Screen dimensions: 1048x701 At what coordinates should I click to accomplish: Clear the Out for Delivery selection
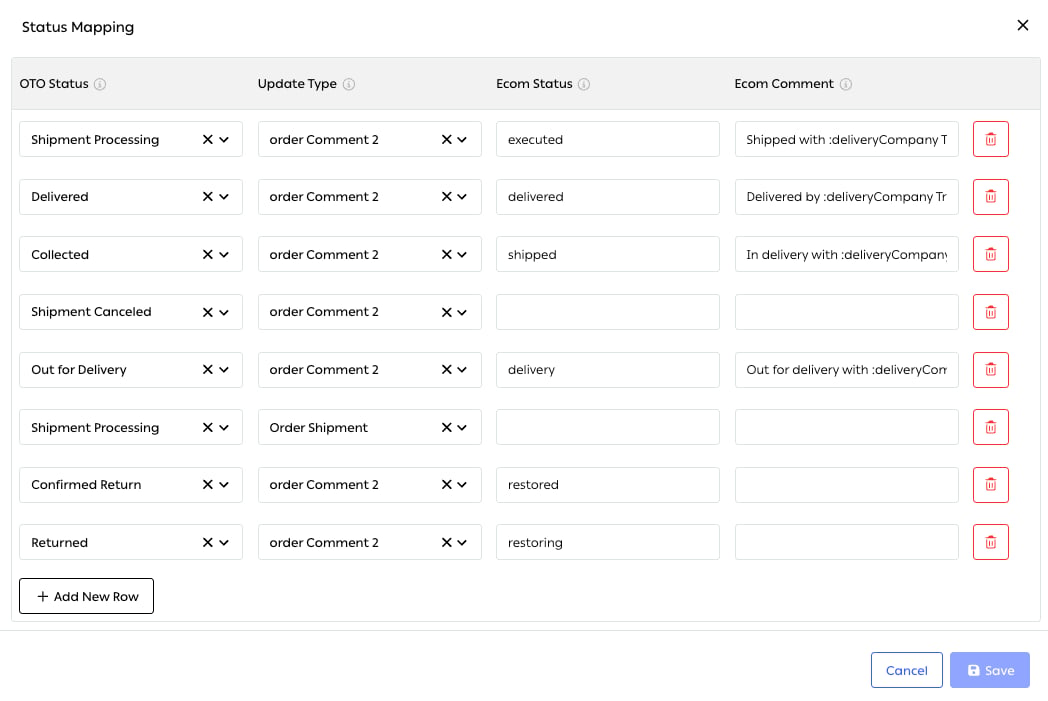click(x=207, y=370)
